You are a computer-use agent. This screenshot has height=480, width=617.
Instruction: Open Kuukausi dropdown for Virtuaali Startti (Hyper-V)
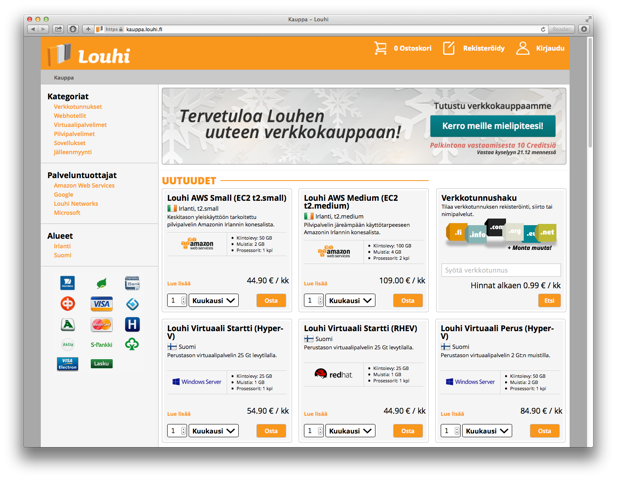[x=214, y=431]
